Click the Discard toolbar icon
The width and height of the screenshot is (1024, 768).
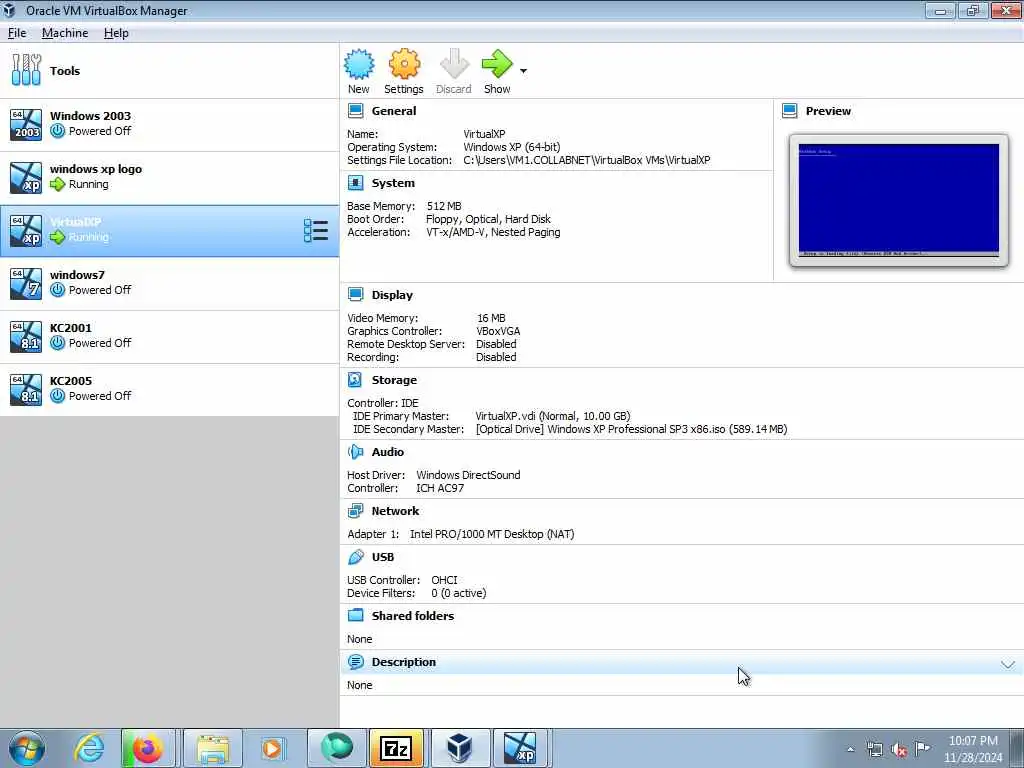454,64
